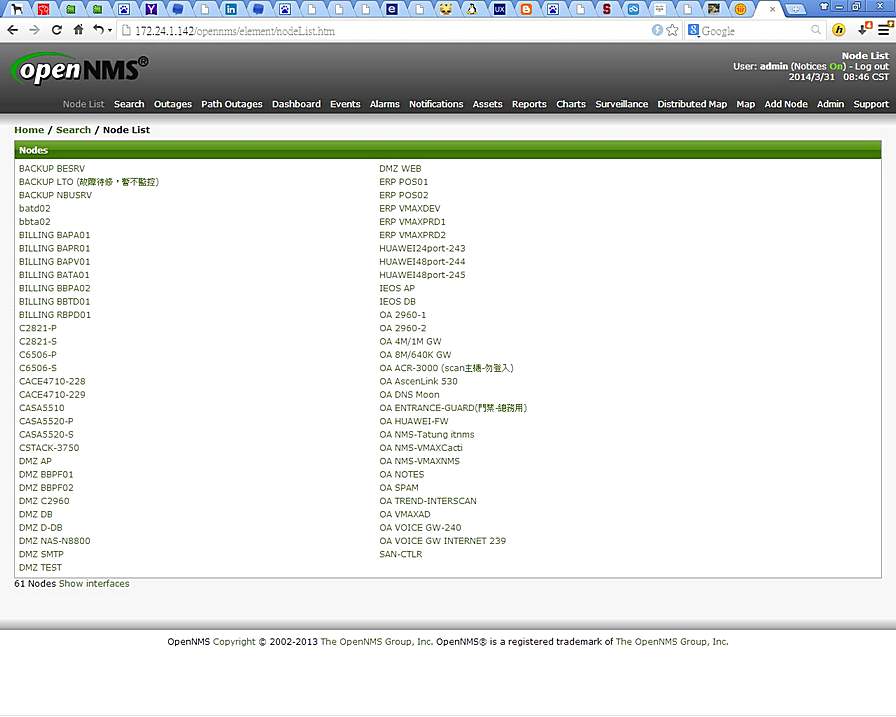Image resolution: width=896 pixels, height=717 pixels.
Task: Open node BACKUP NBUSRV
Action: [55, 195]
